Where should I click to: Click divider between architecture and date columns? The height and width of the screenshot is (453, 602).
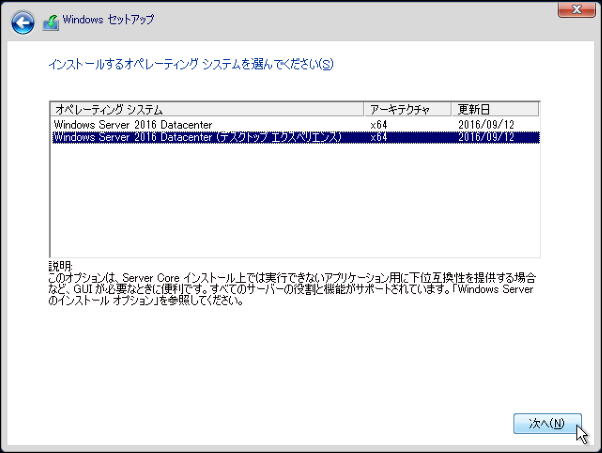[451, 108]
